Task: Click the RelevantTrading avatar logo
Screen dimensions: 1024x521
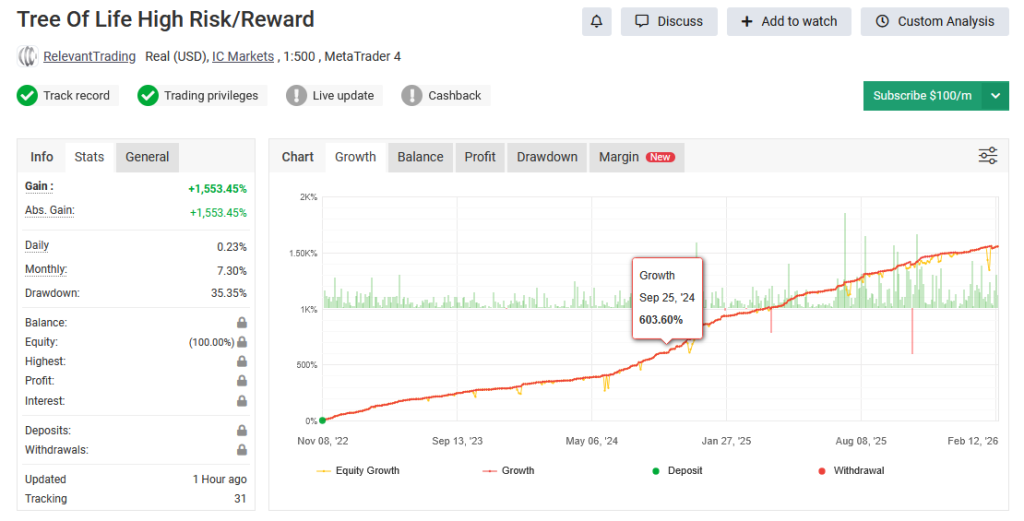Action: click(27, 57)
